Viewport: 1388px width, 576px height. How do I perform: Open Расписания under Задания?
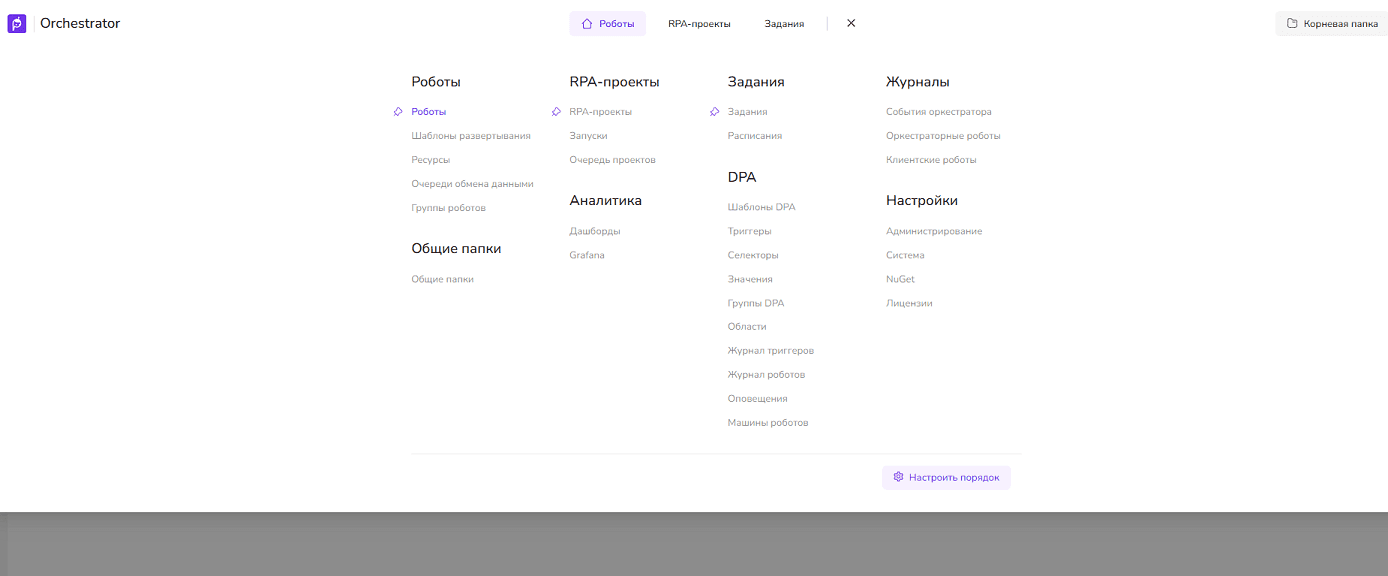(x=754, y=136)
